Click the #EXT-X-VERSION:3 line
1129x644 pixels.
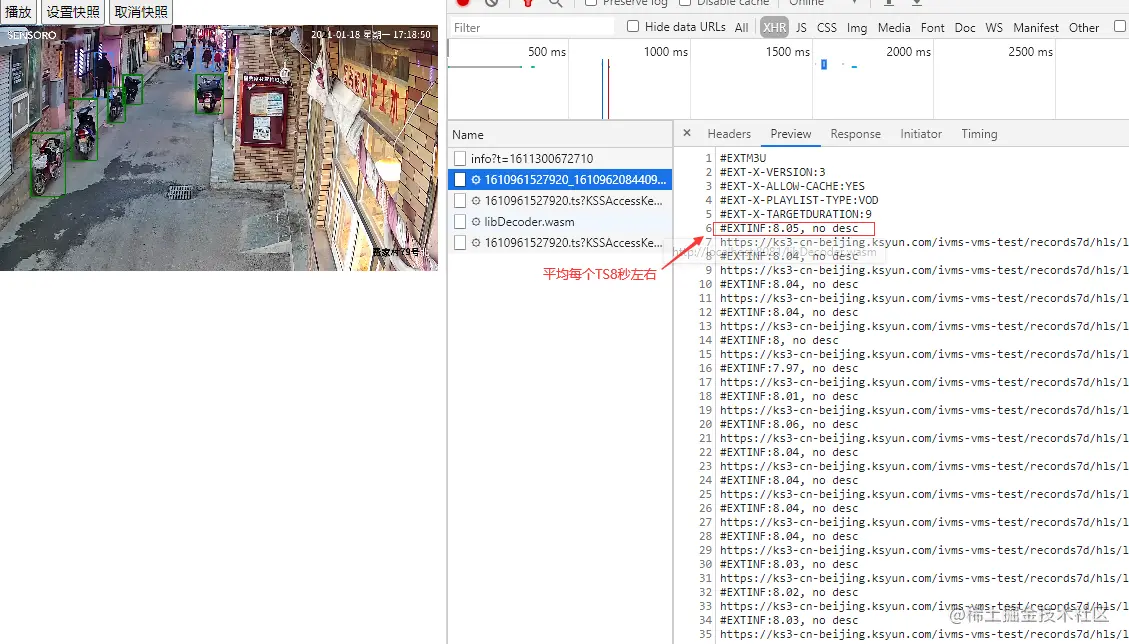[773, 172]
